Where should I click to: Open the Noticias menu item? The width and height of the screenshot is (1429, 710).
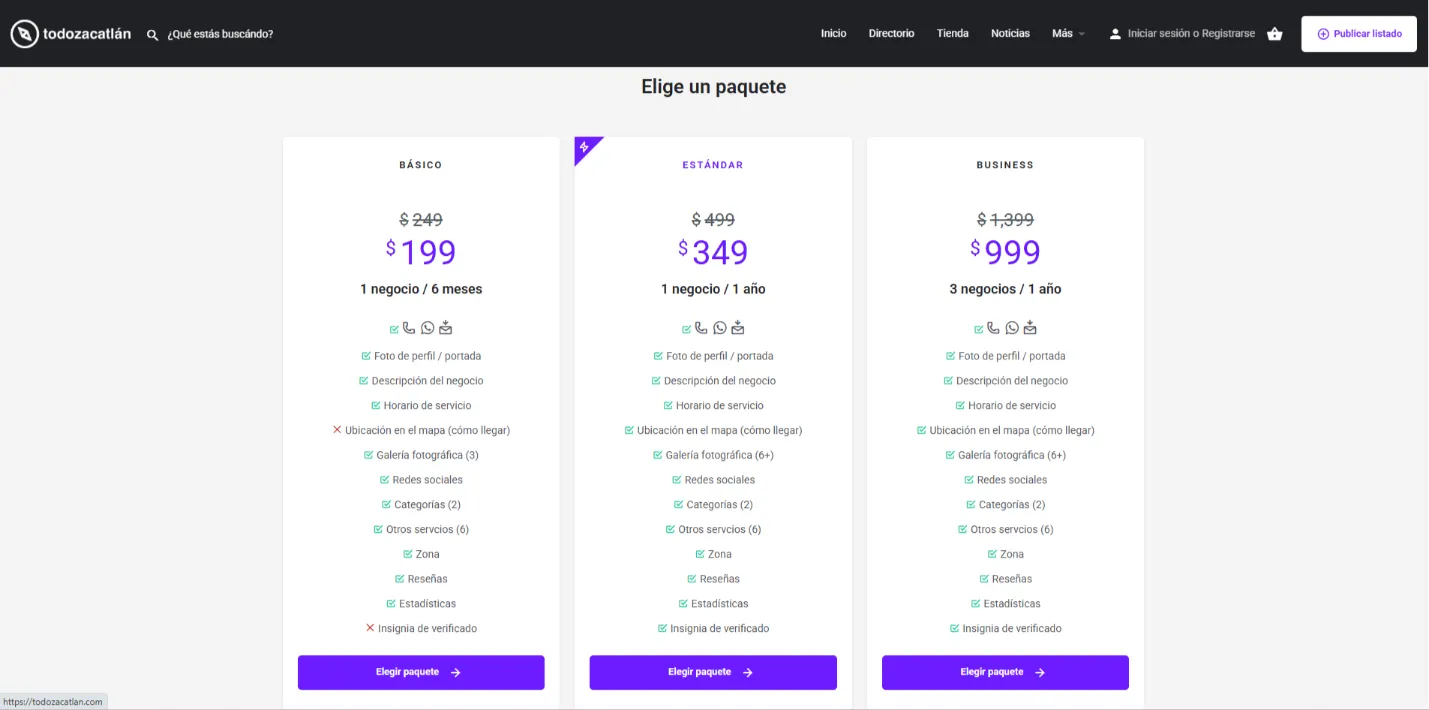click(x=1010, y=34)
